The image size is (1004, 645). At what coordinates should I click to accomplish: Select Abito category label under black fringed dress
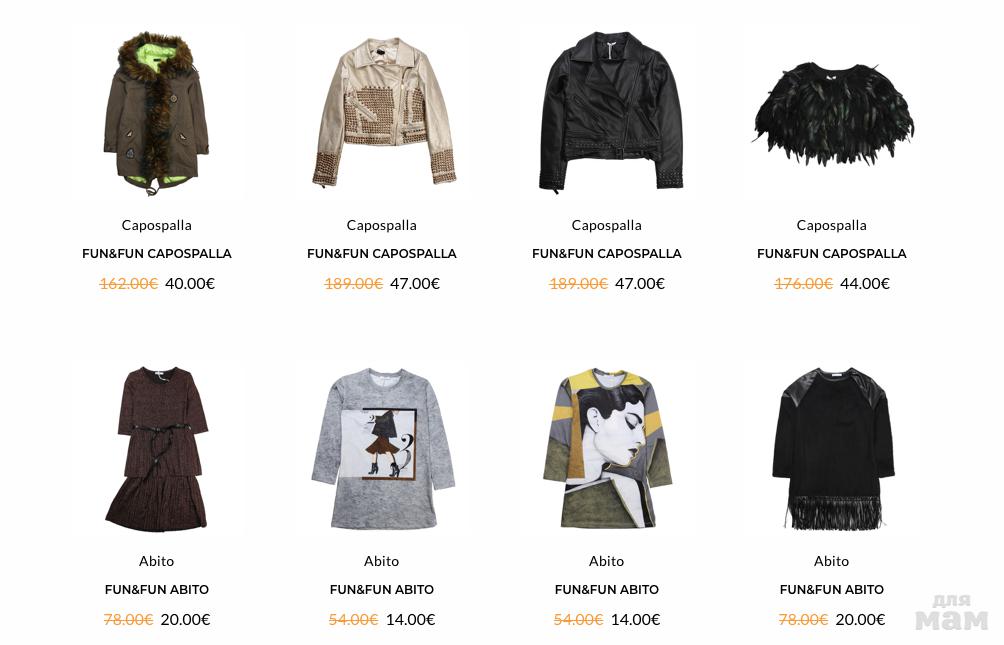pyautogui.click(x=832, y=561)
